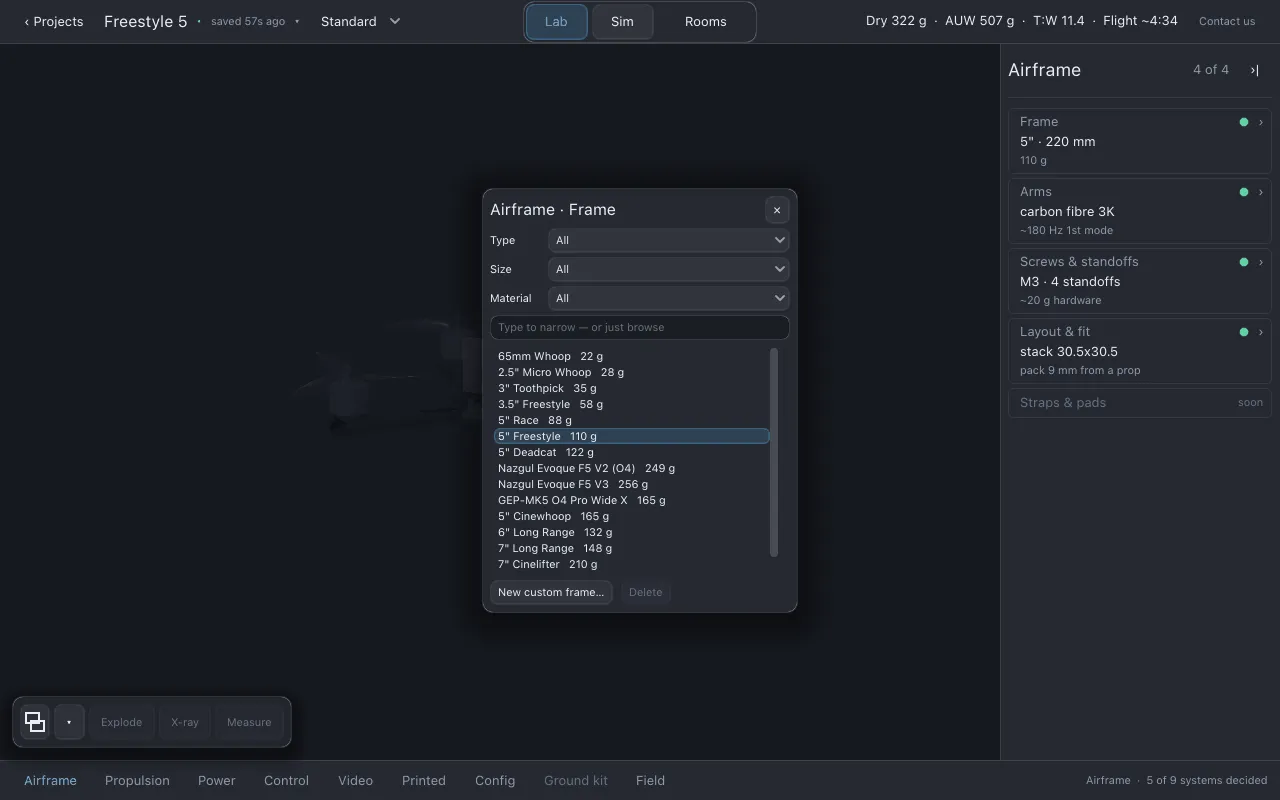
Task: Open the small dot dropdown beside layout icon
Action: click(69, 722)
